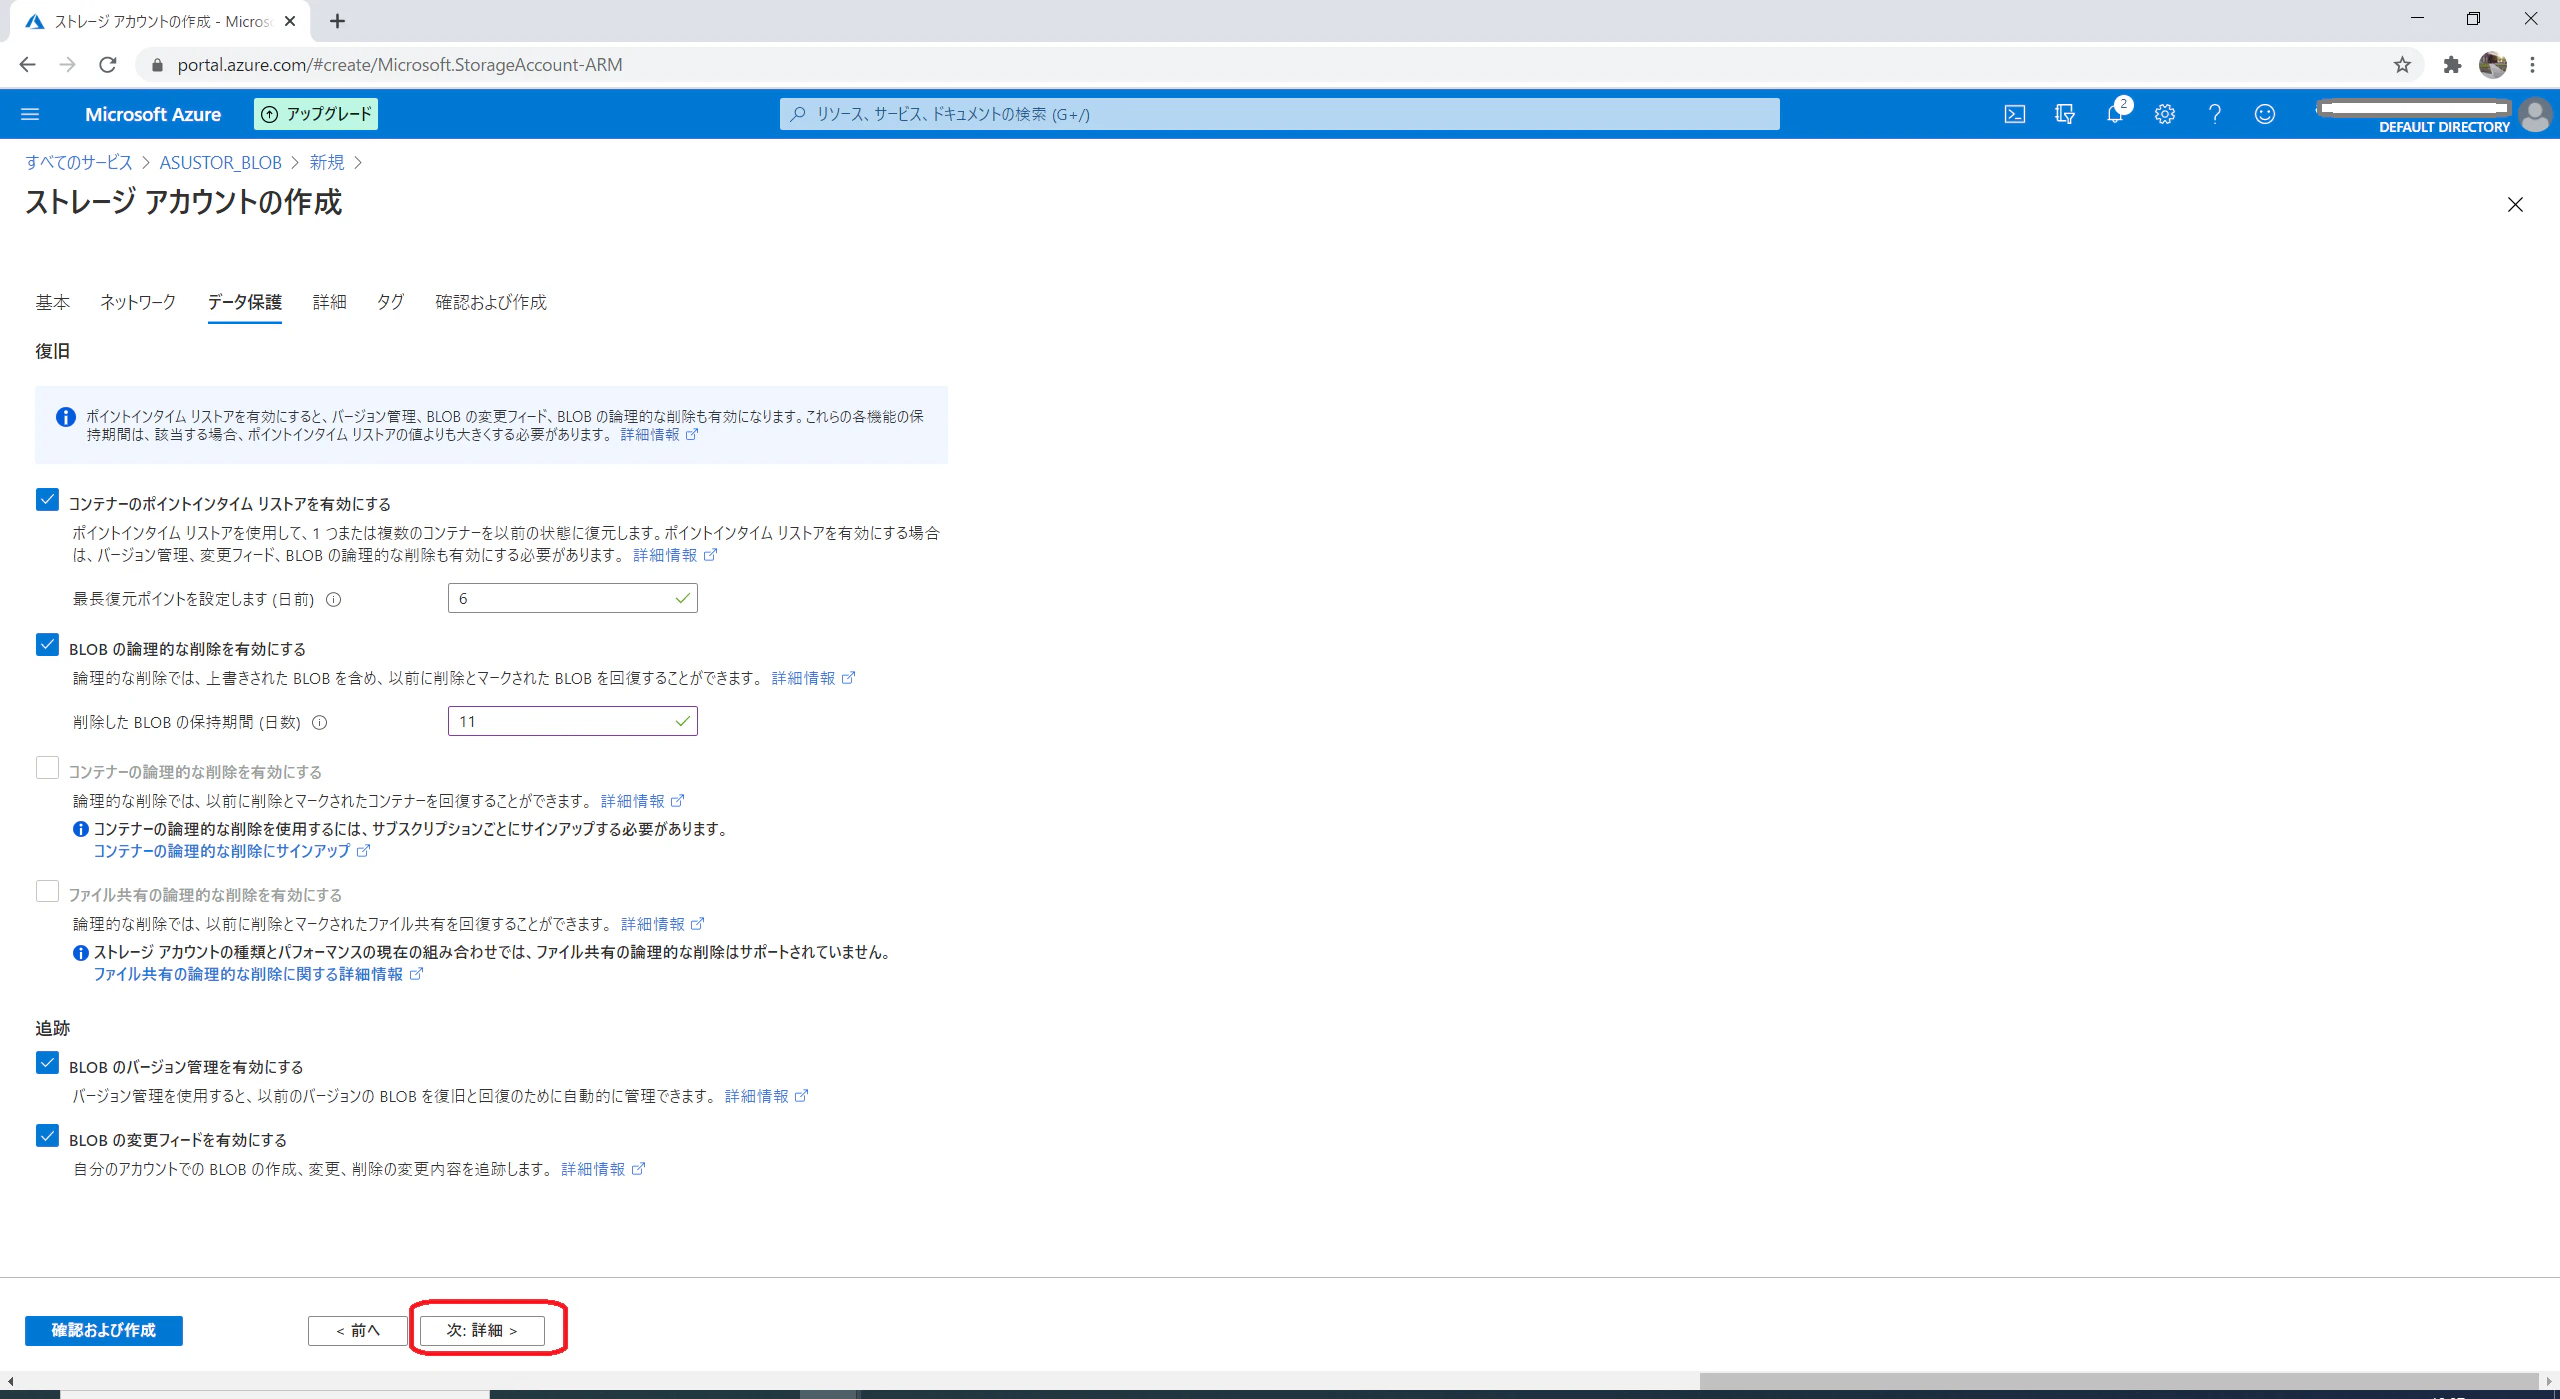Open Cloud Shell from the top bar
Viewport: 2560px width, 1399px height.
(2014, 114)
